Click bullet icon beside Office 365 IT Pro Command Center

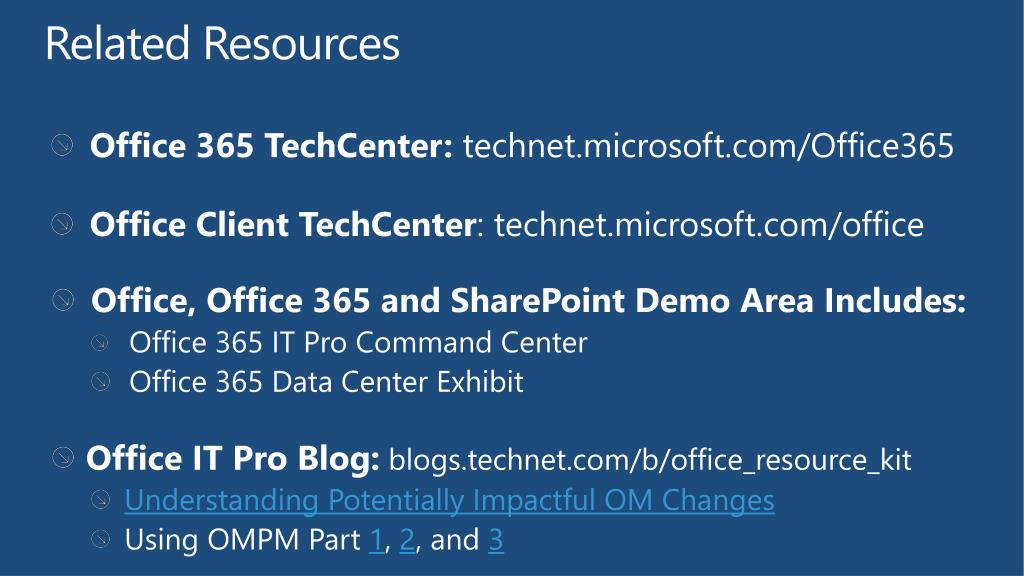pos(100,342)
